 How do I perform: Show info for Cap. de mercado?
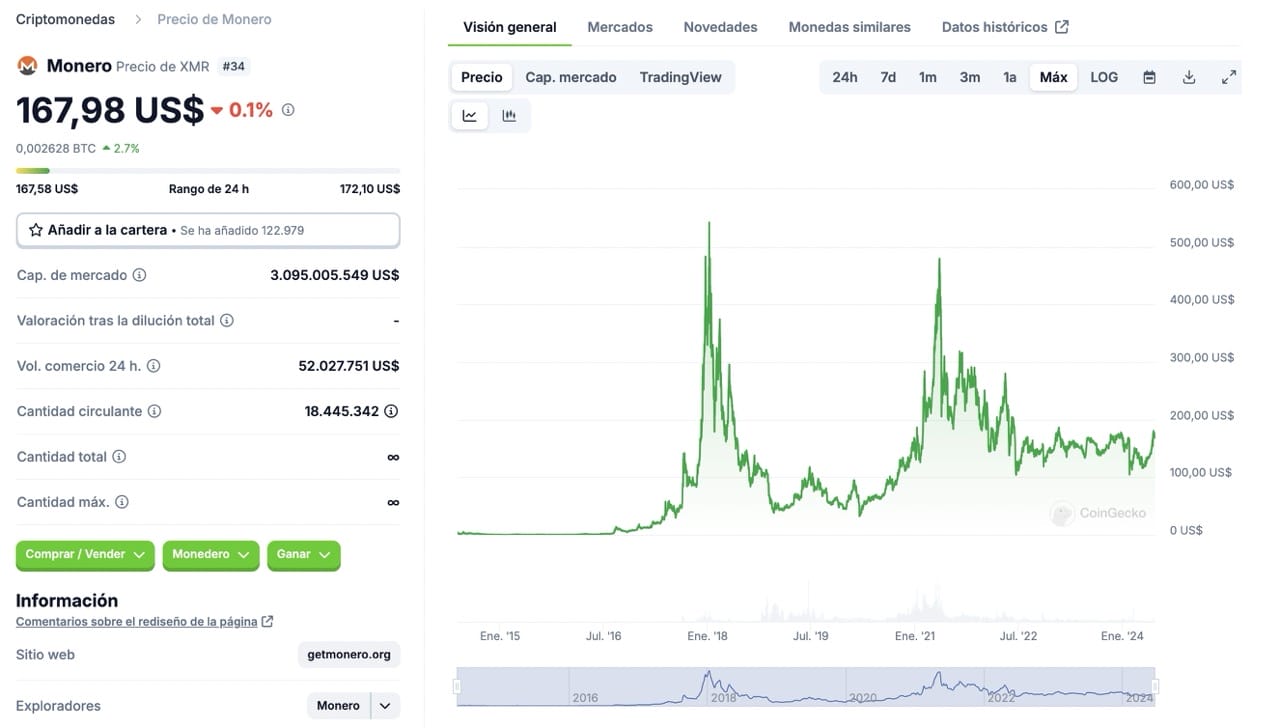point(139,275)
